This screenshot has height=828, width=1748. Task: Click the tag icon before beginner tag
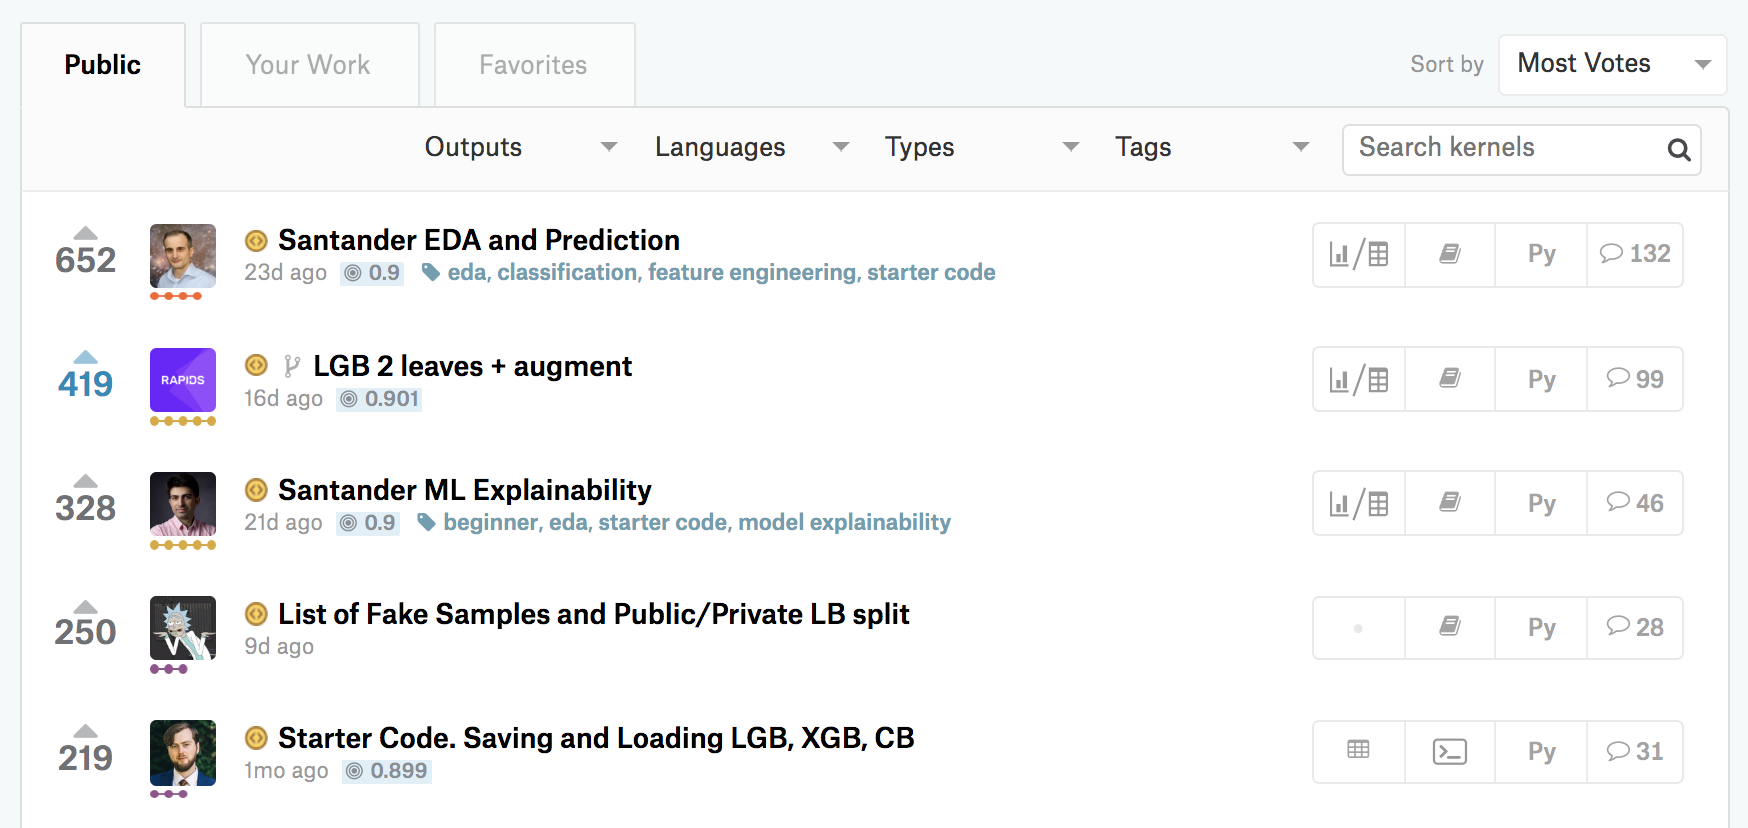coord(426,522)
